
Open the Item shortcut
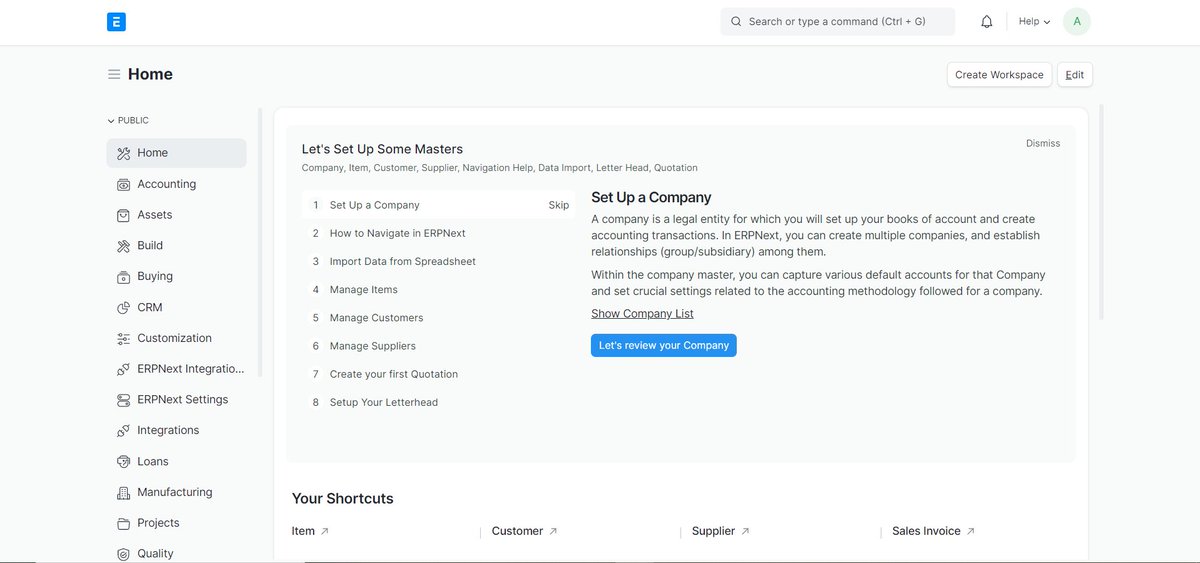point(303,531)
